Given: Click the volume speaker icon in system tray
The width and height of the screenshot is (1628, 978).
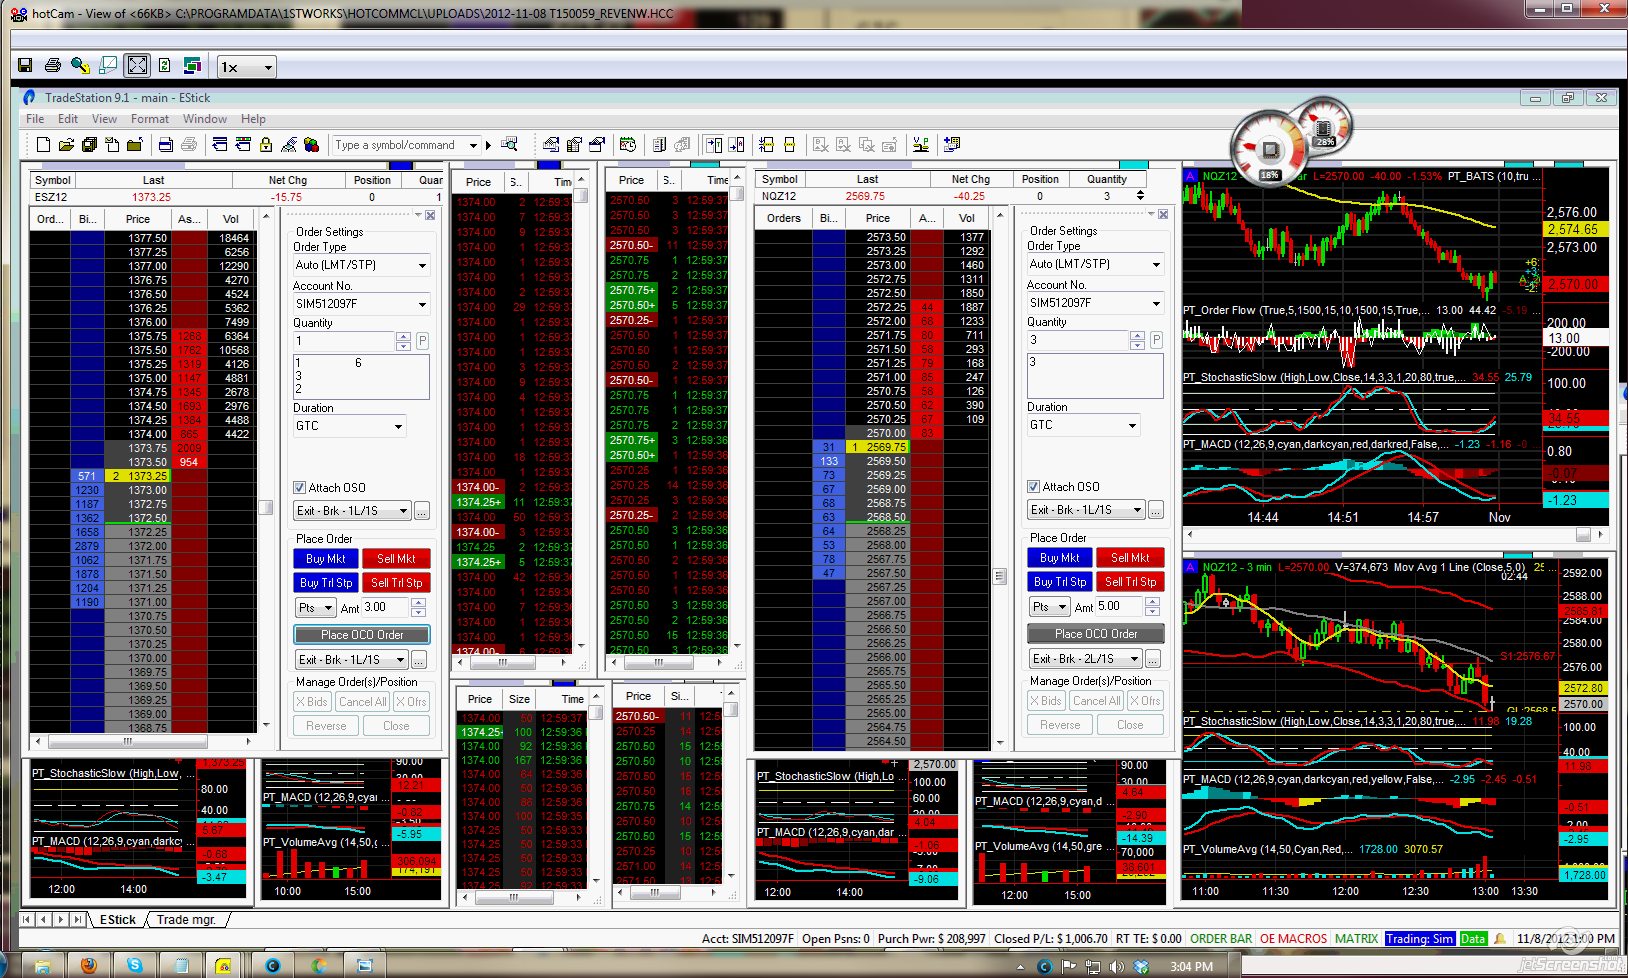Looking at the screenshot, I should click(x=1116, y=967).
